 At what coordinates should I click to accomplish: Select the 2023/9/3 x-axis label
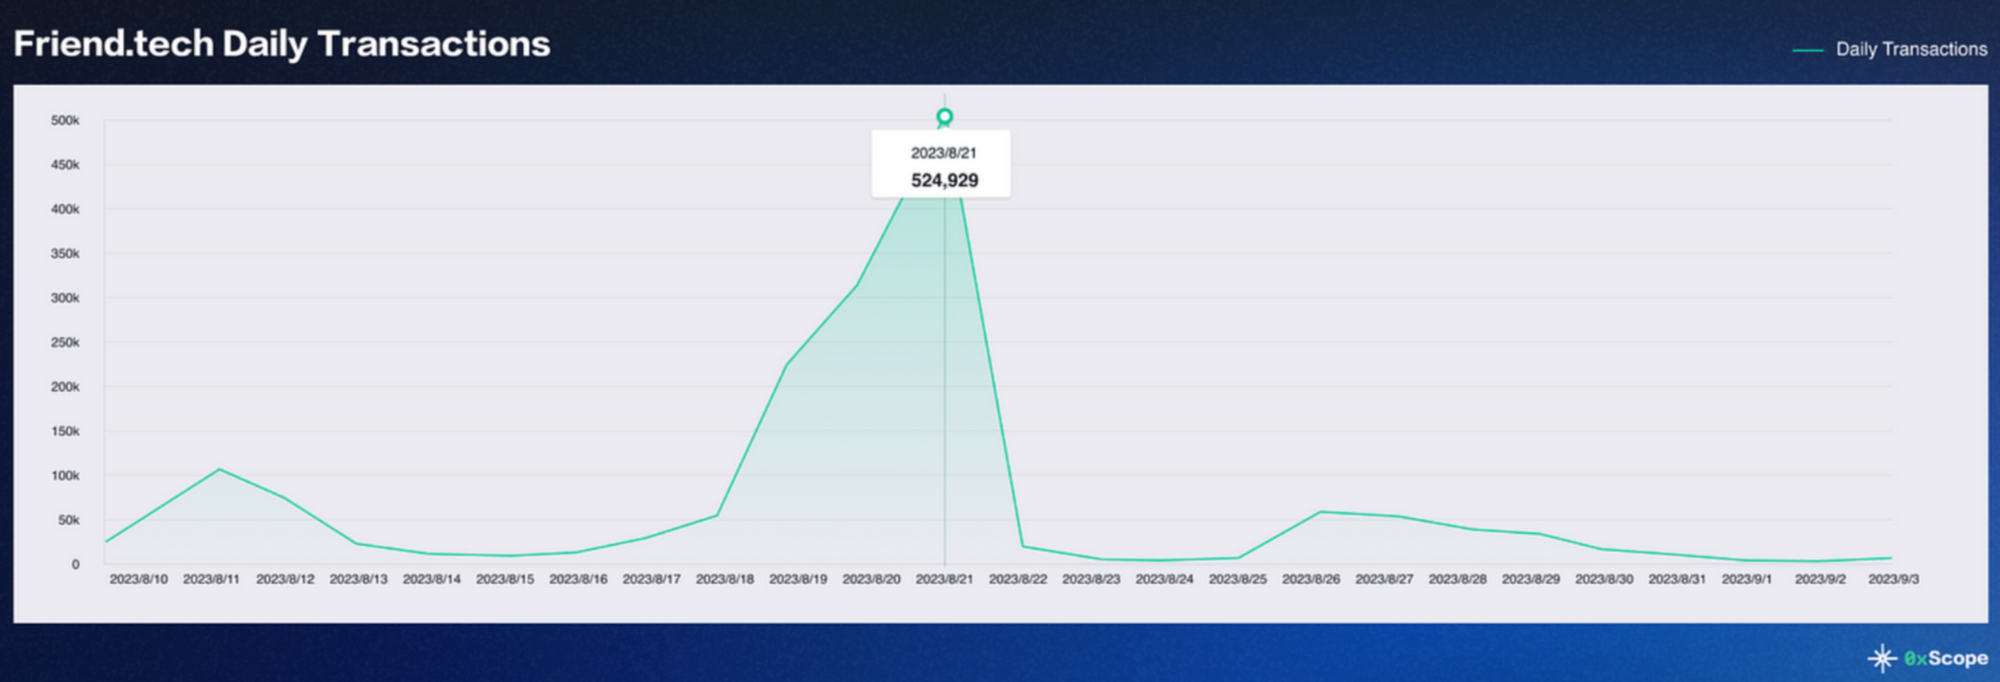click(x=1893, y=579)
